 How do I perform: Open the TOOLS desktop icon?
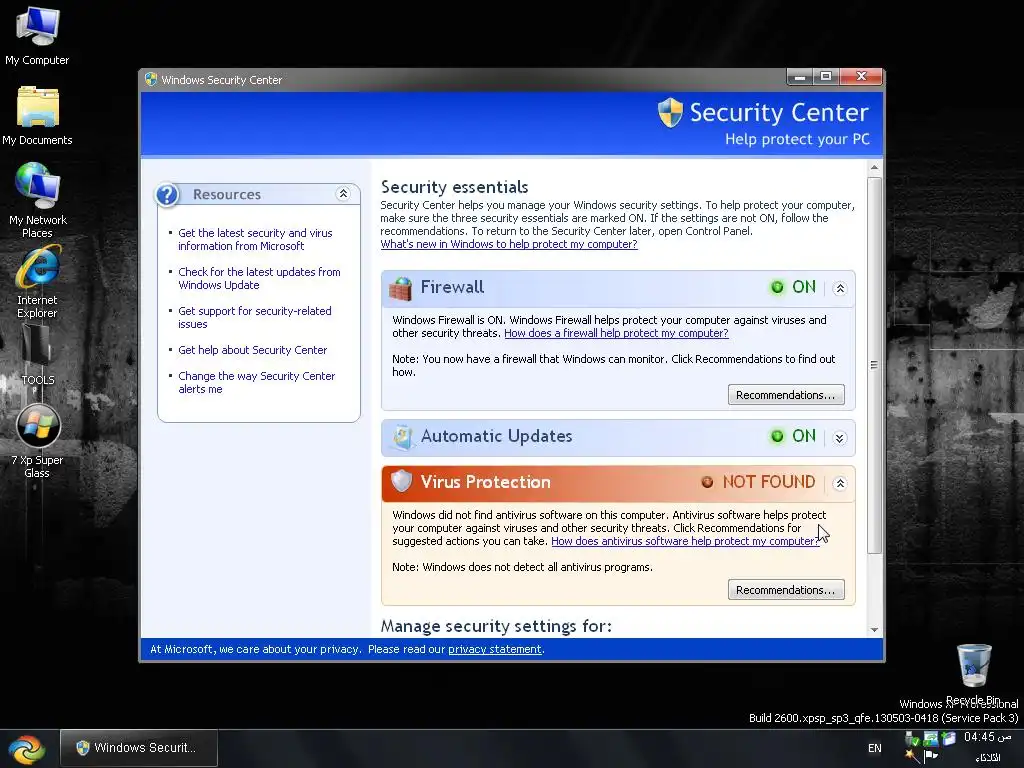(x=37, y=355)
